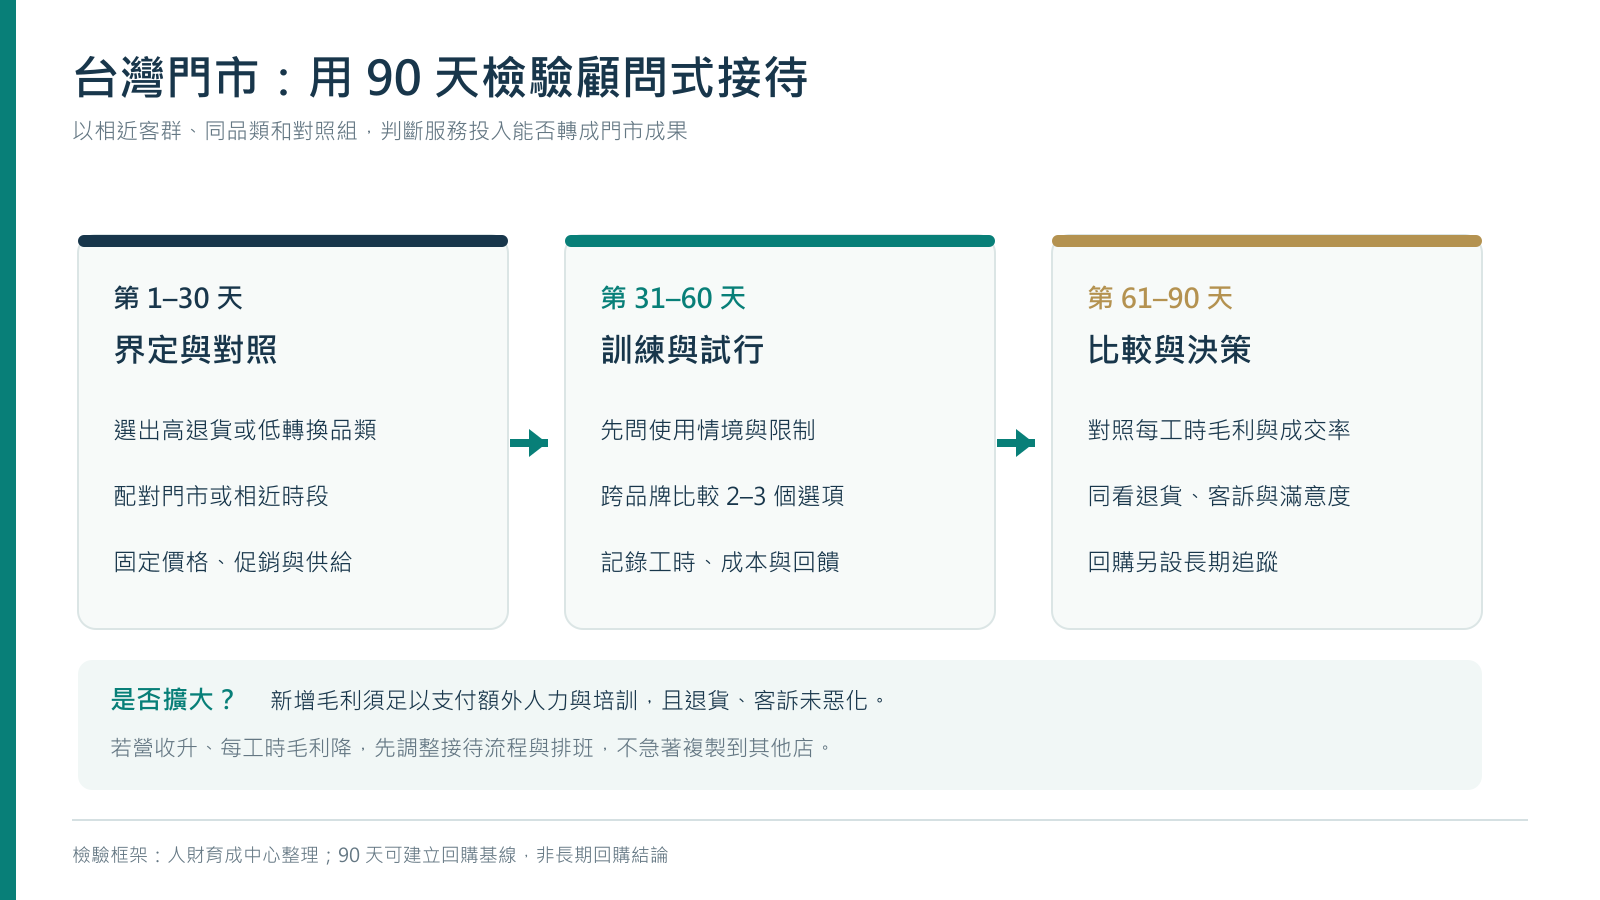Select the line 跨品牌比較 2–3 個選項

[x=722, y=496]
